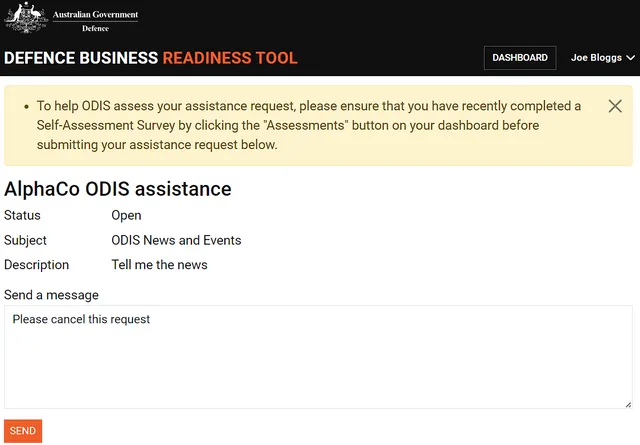Expand the Joe Bloggs user menu
The image size is (640, 445).
[x=602, y=58]
